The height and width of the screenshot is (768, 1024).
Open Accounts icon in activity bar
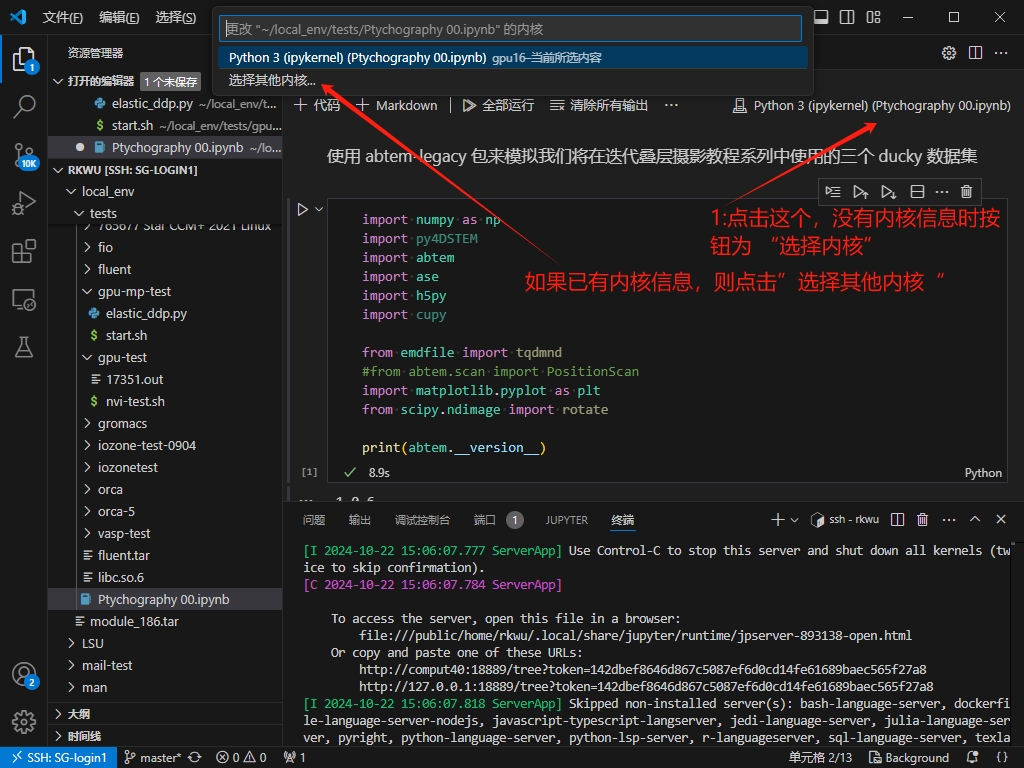[x=24, y=675]
